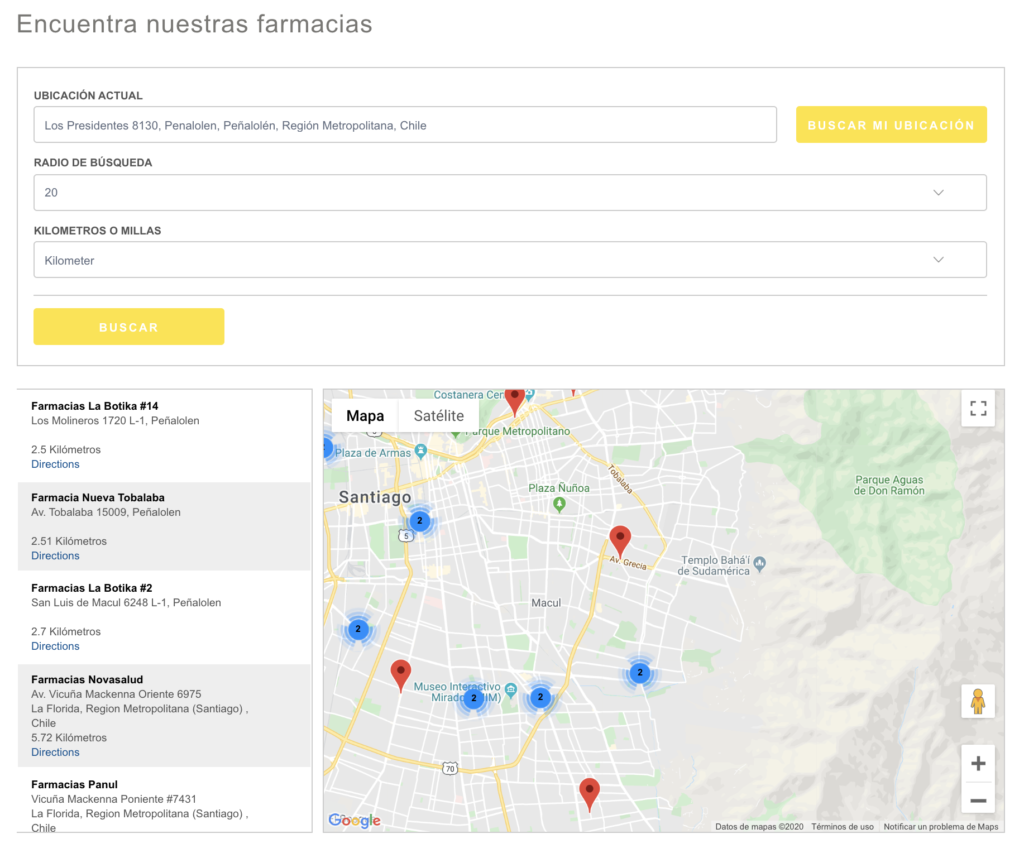Switch map to Satélite view

438,416
